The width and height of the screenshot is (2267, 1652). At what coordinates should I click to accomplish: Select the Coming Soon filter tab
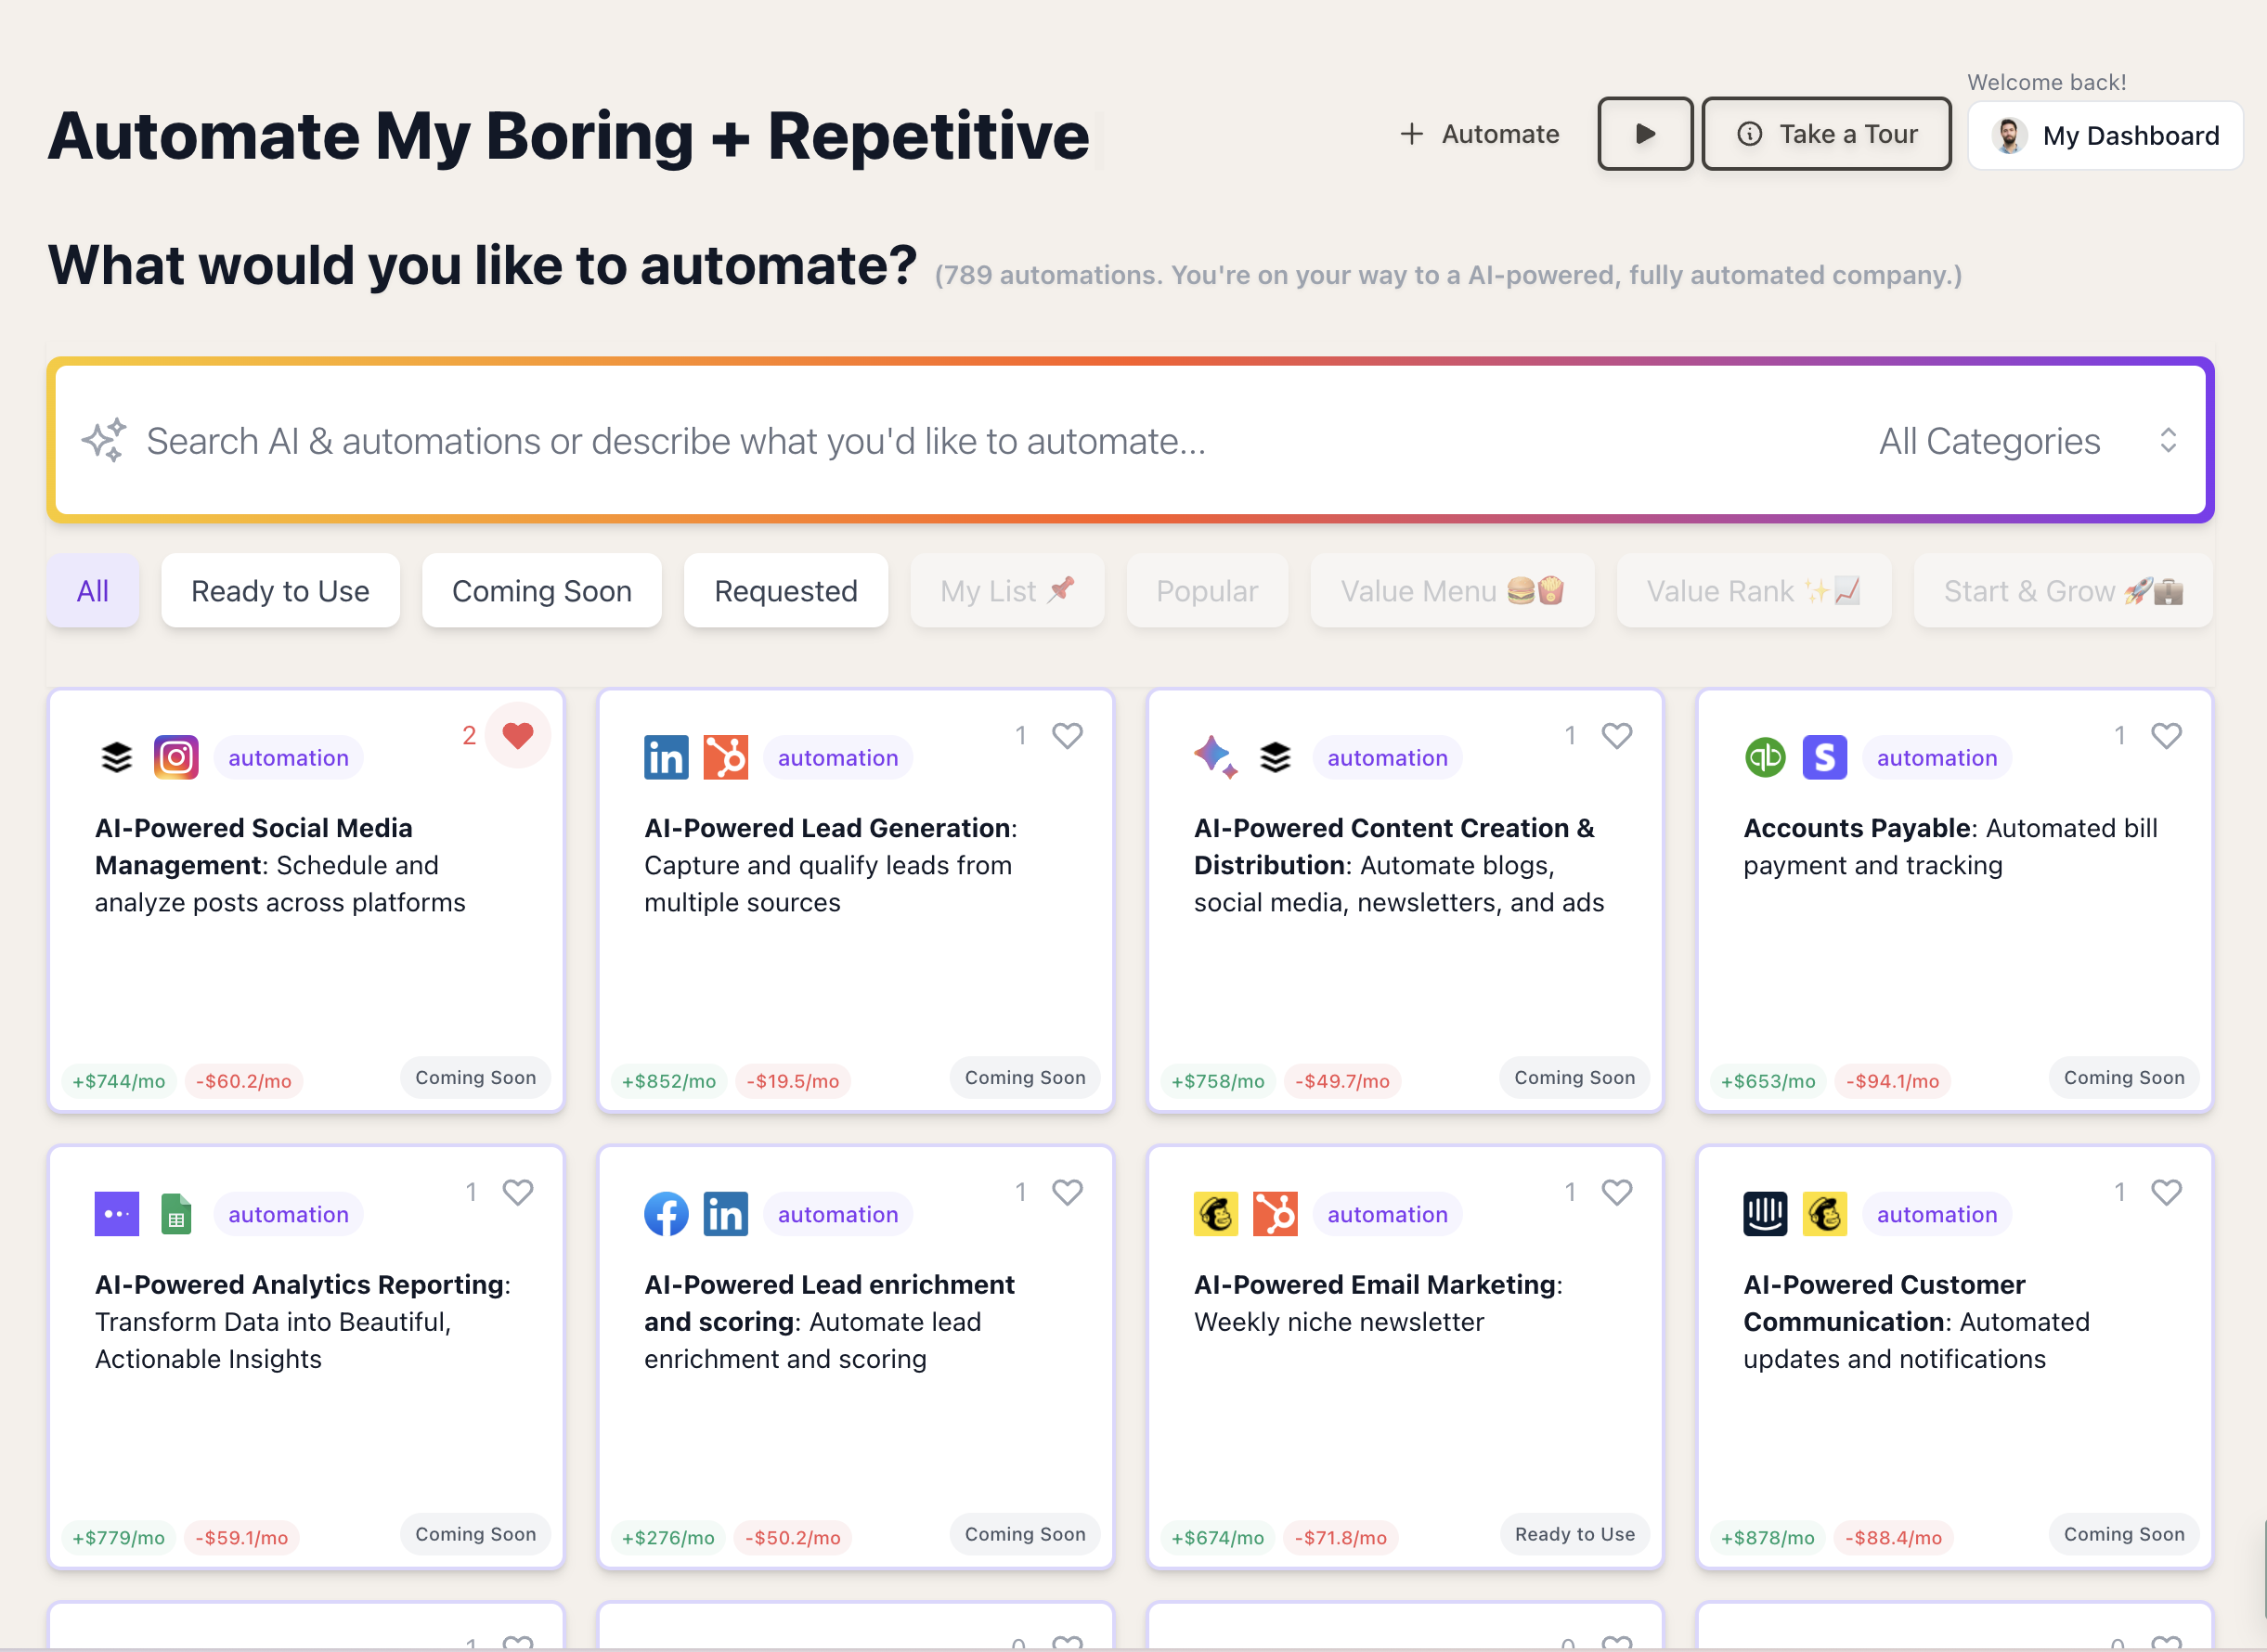(x=542, y=591)
